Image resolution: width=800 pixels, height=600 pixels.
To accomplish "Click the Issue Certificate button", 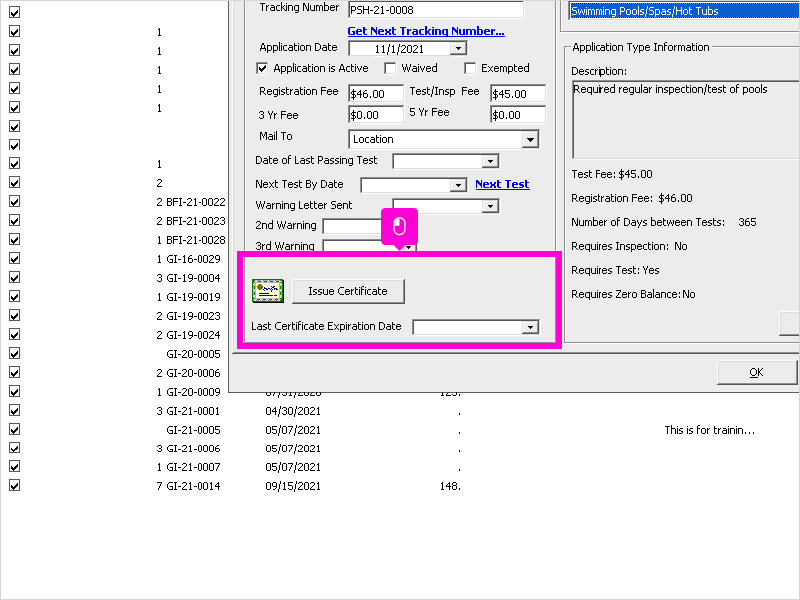I will pyautogui.click(x=348, y=291).
